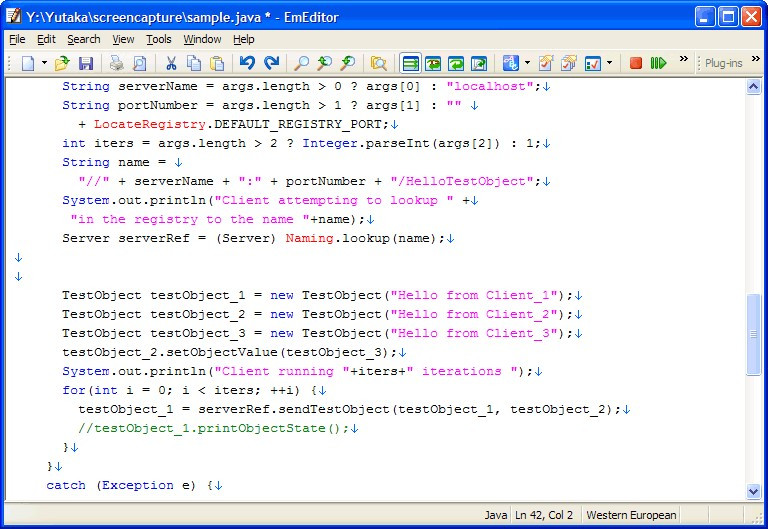Expand Configuration selector dropdown arrow

[x=527, y=63]
